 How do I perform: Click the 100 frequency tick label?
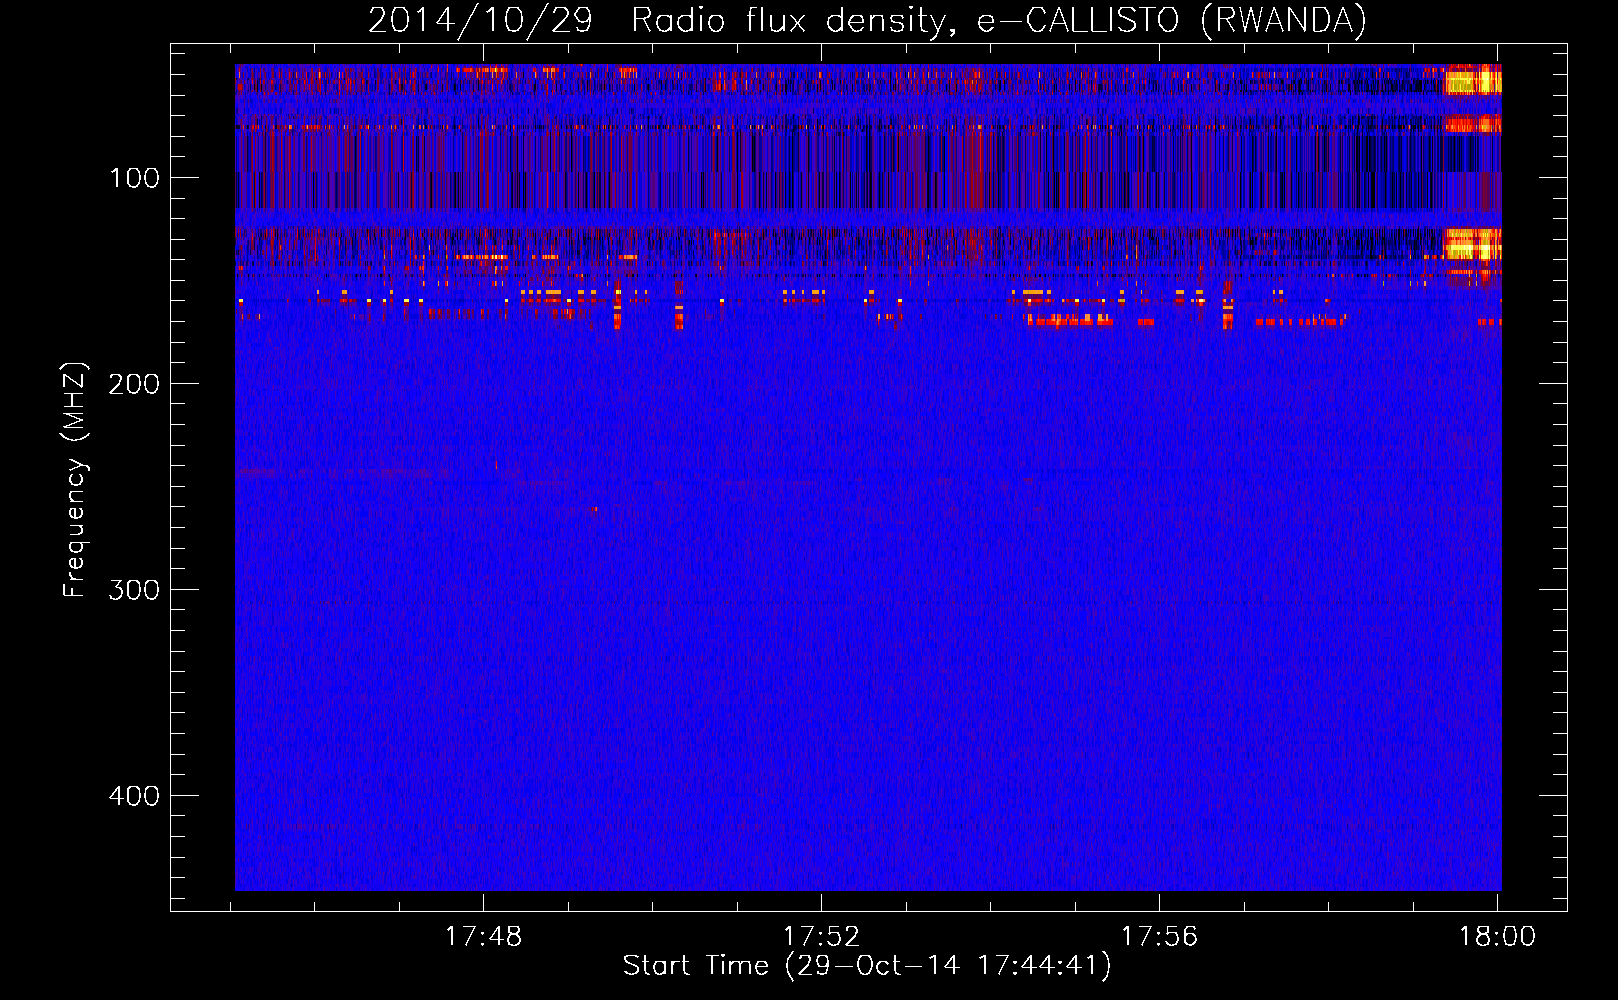[x=134, y=178]
